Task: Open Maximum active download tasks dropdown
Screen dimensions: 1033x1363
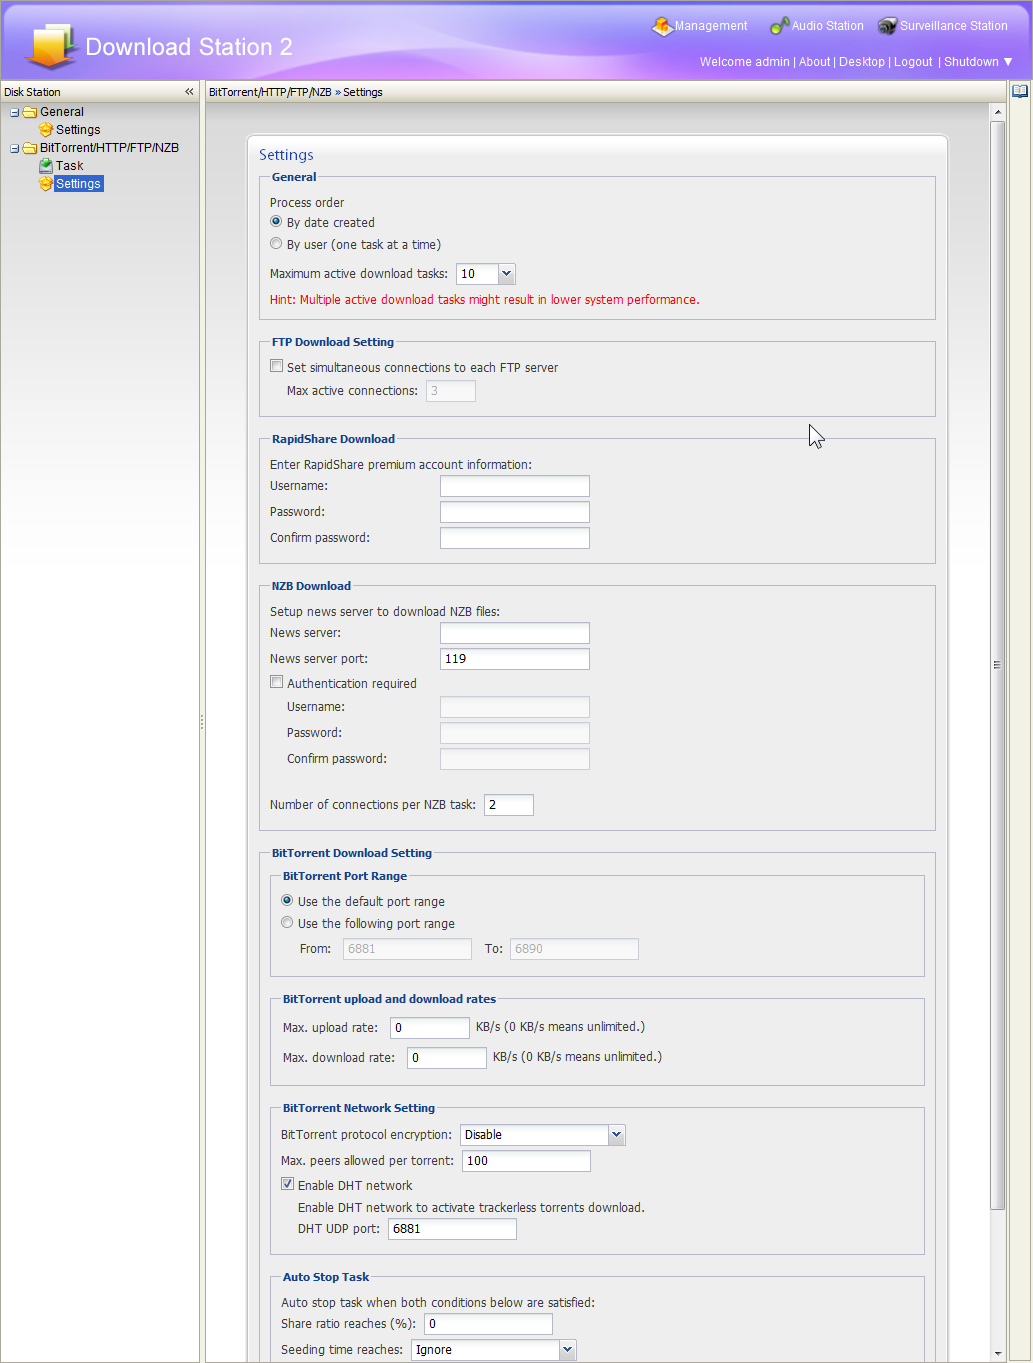Action: [506, 274]
